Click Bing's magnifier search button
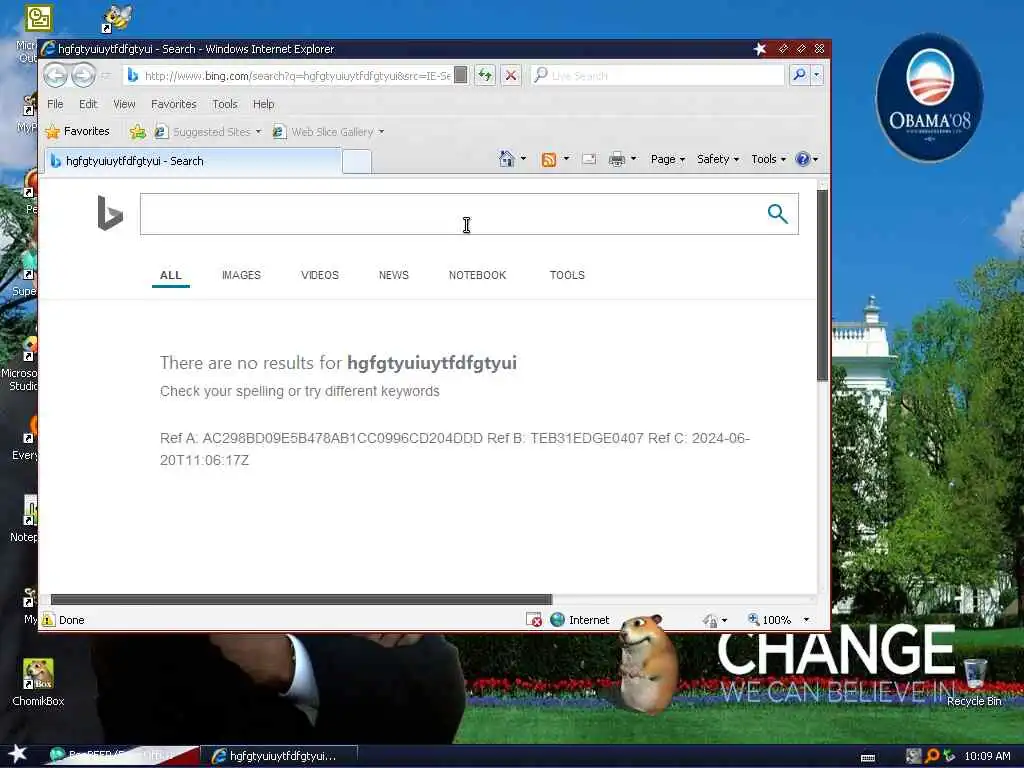Viewport: 1024px width, 768px height. pyautogui.click(x=777, y=214)
